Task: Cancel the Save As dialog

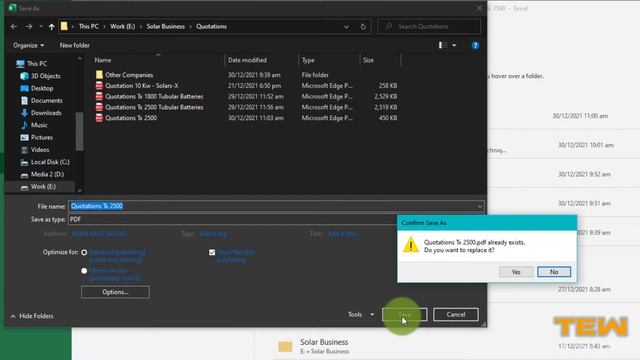Action: (456, 314)
